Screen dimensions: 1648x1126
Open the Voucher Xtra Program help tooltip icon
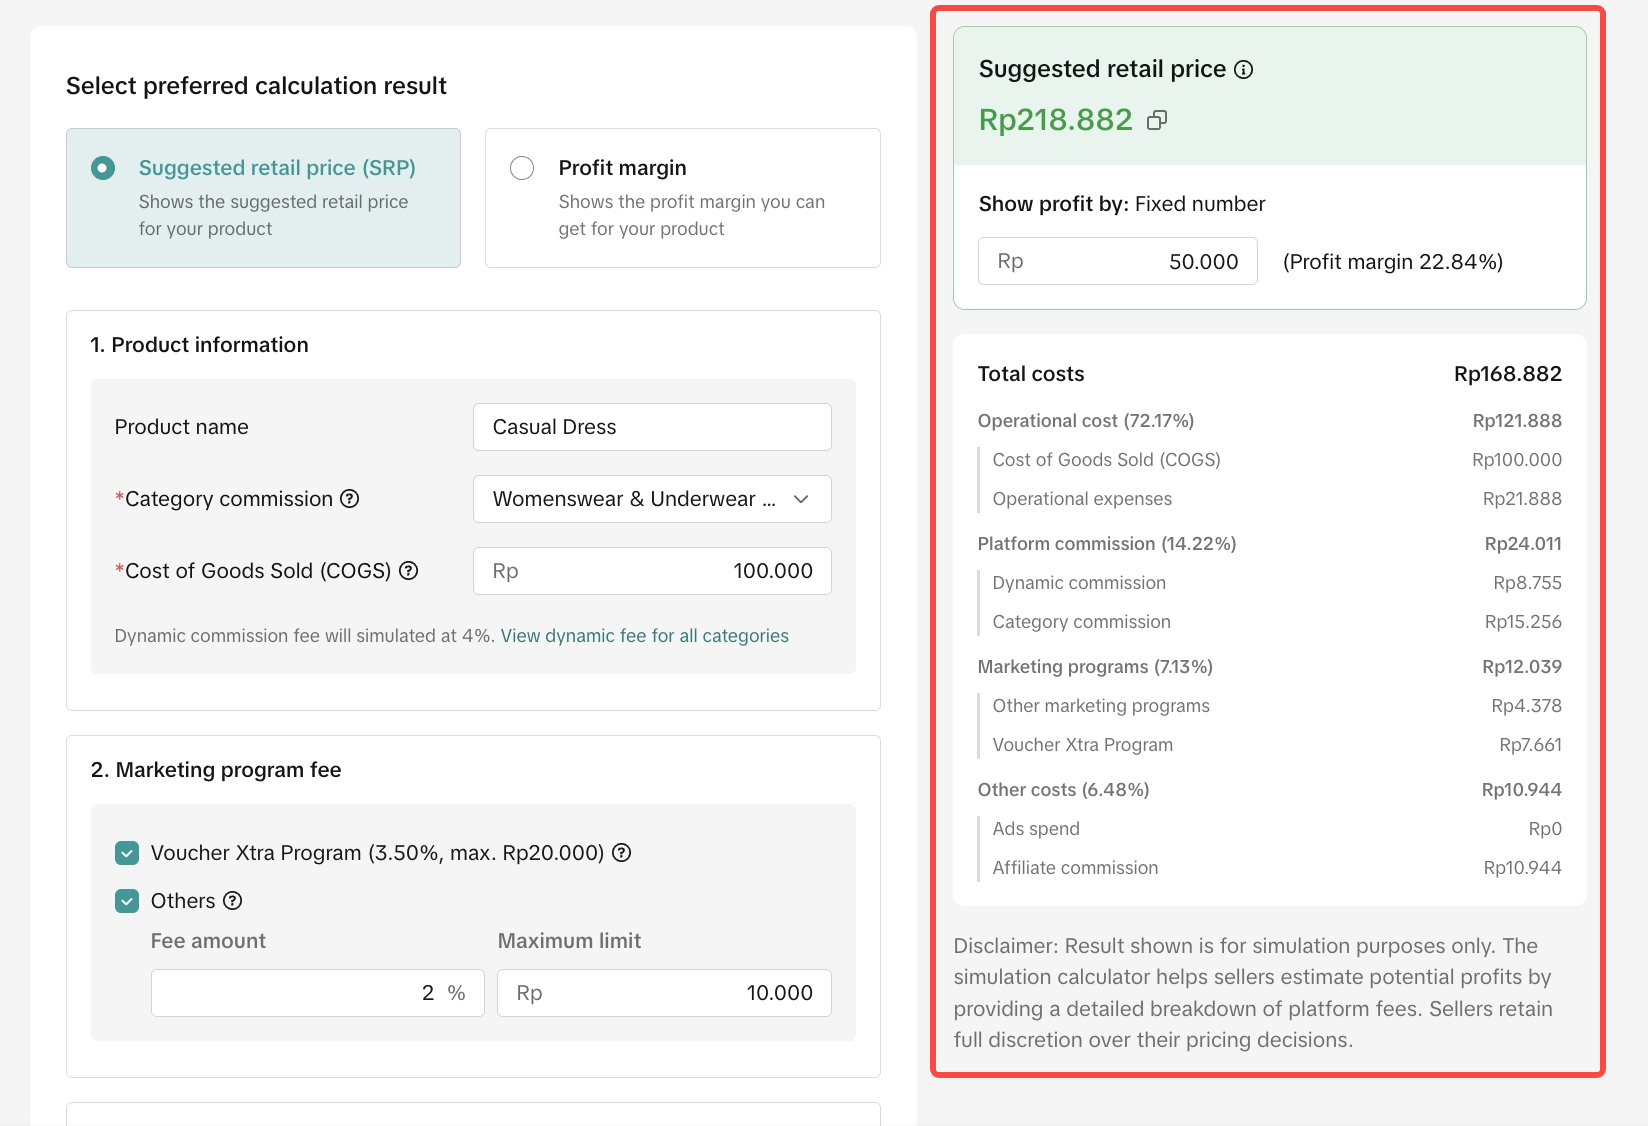pos(621,853)
